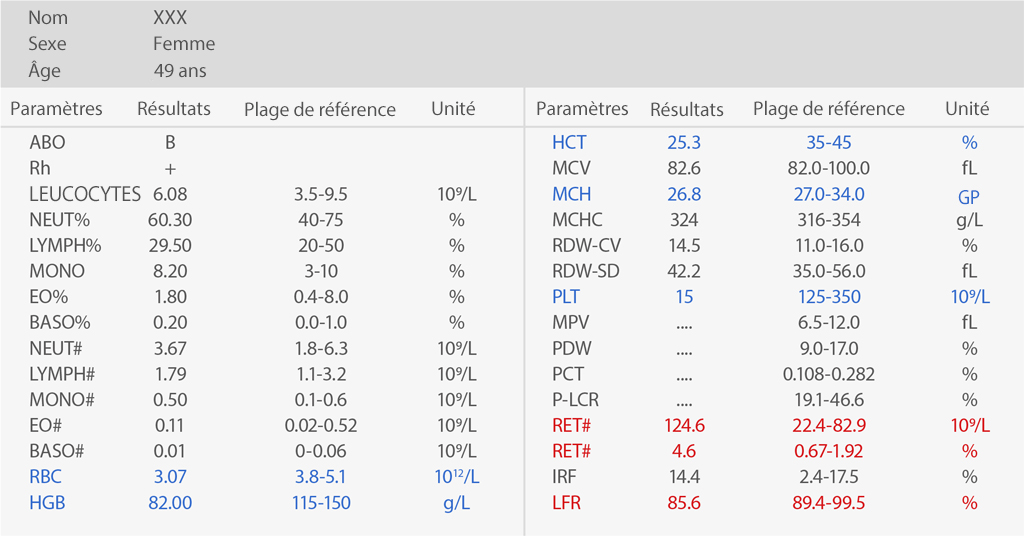Click the age value 49 ans

tap(180, 71)
